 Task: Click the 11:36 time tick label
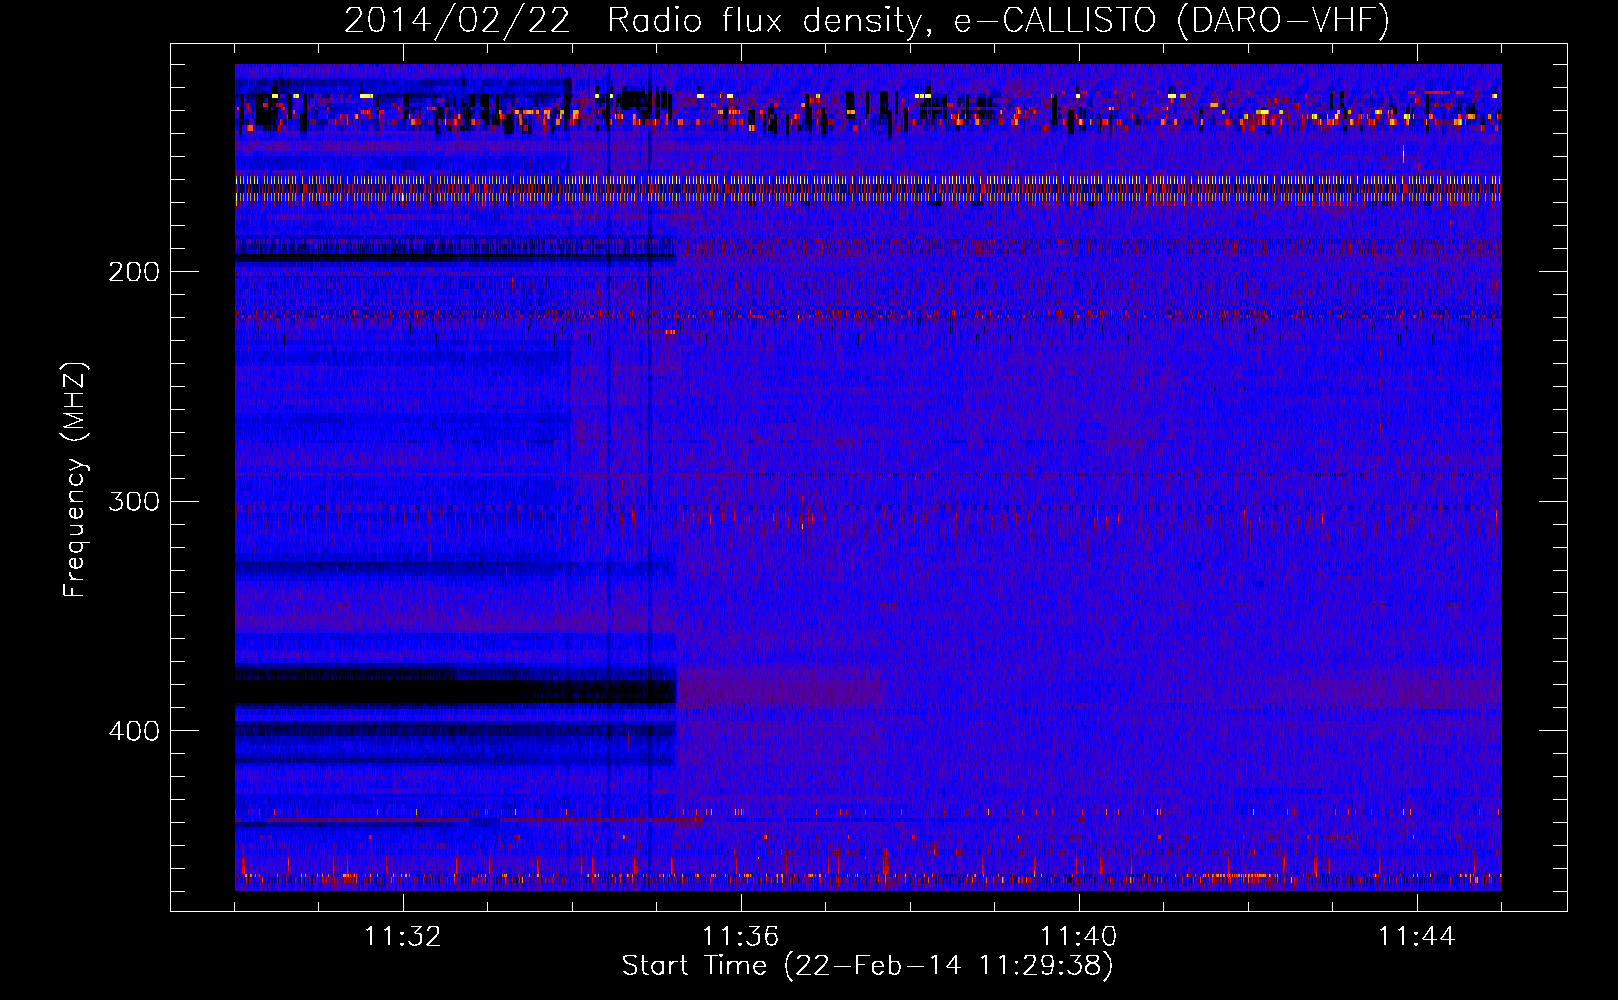click(x=741, y=937)
